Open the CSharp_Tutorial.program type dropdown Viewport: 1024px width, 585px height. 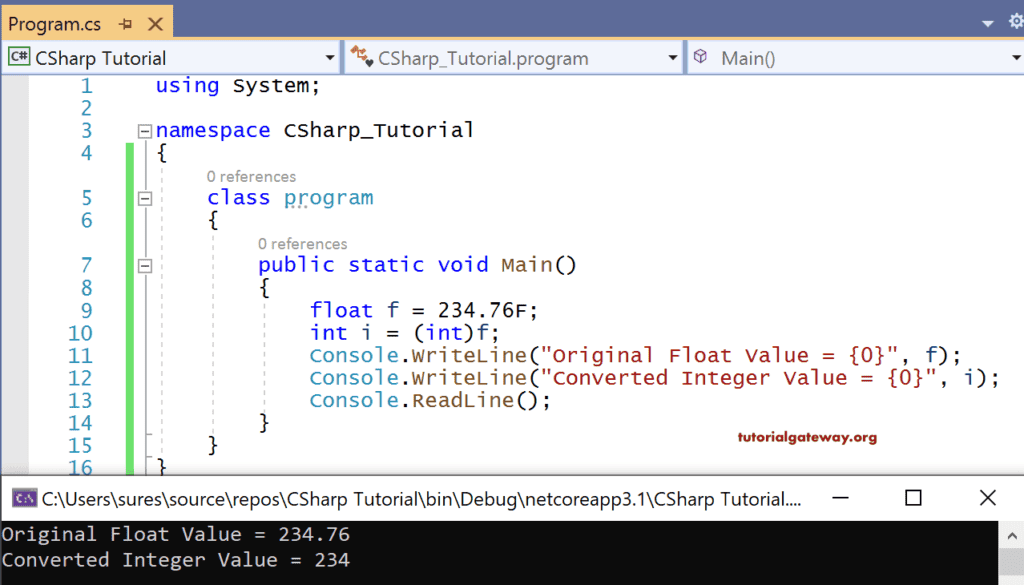click(673, 57)
